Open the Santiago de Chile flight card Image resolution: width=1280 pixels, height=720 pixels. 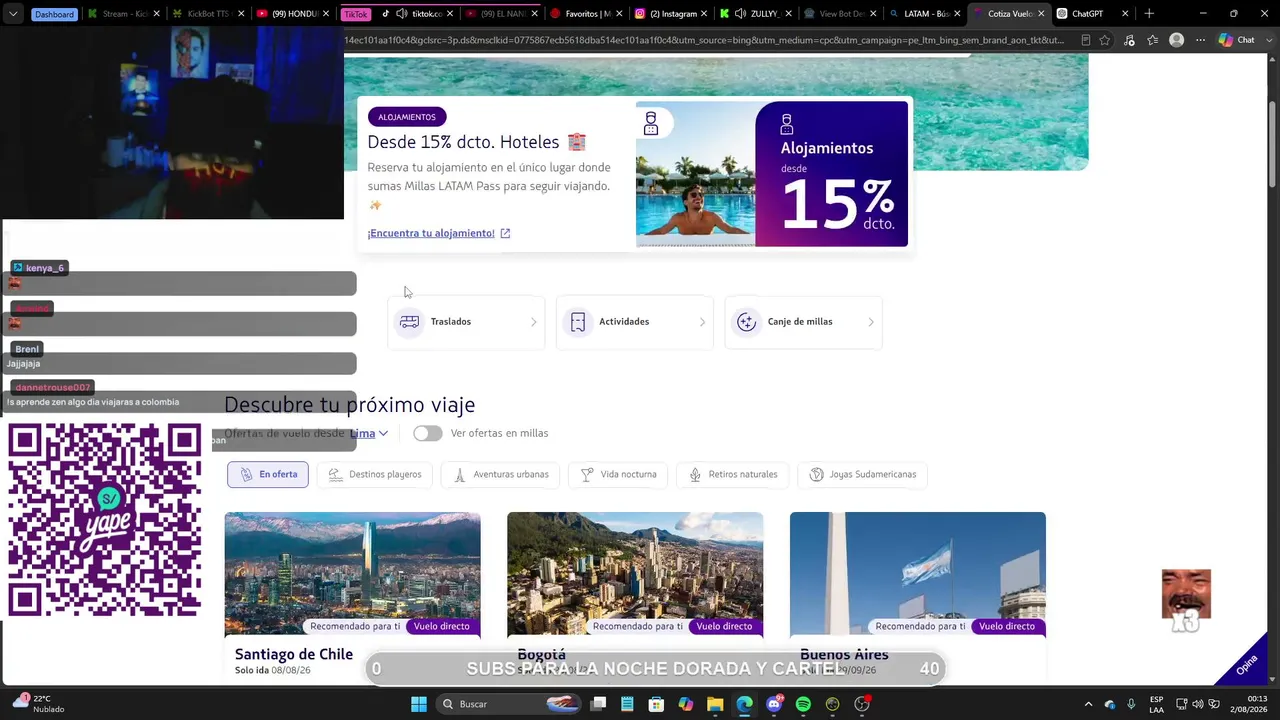click(352, 597)
